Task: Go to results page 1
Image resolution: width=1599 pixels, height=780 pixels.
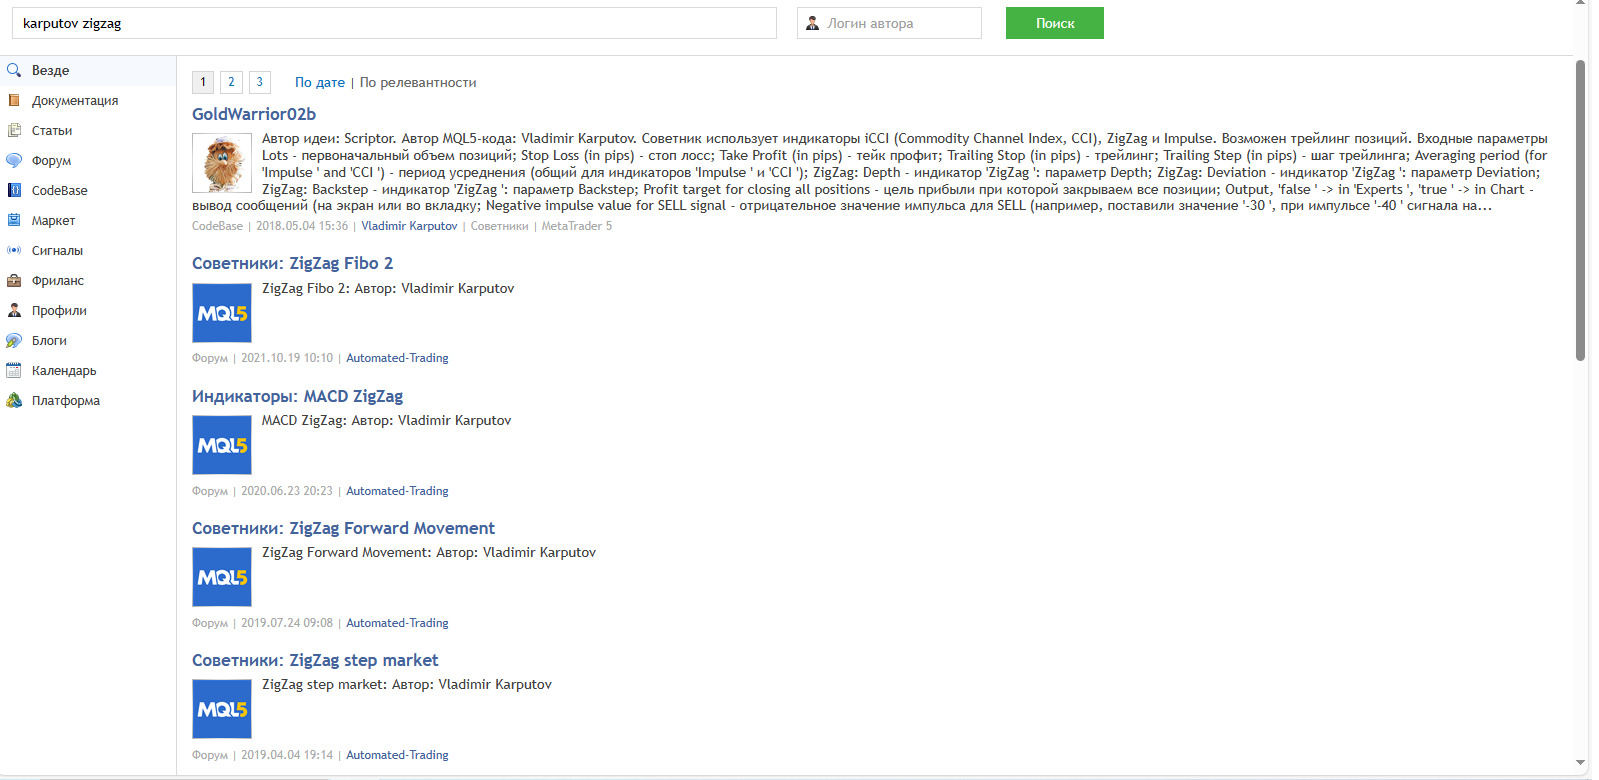Action: [x=203, y=82]
